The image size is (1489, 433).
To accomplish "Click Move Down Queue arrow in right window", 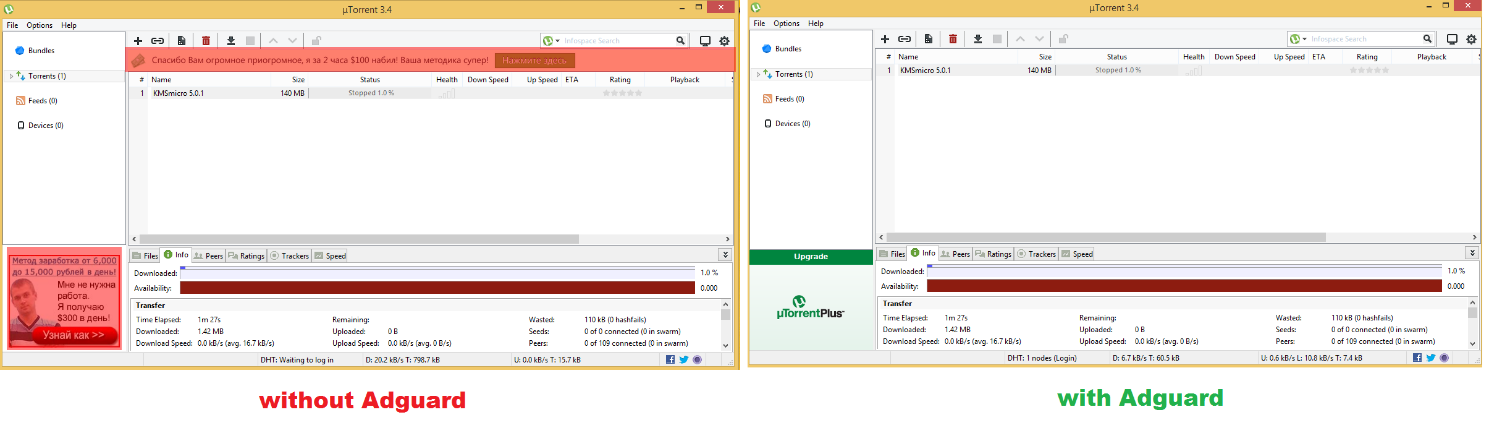I will tap(1040, 39).
